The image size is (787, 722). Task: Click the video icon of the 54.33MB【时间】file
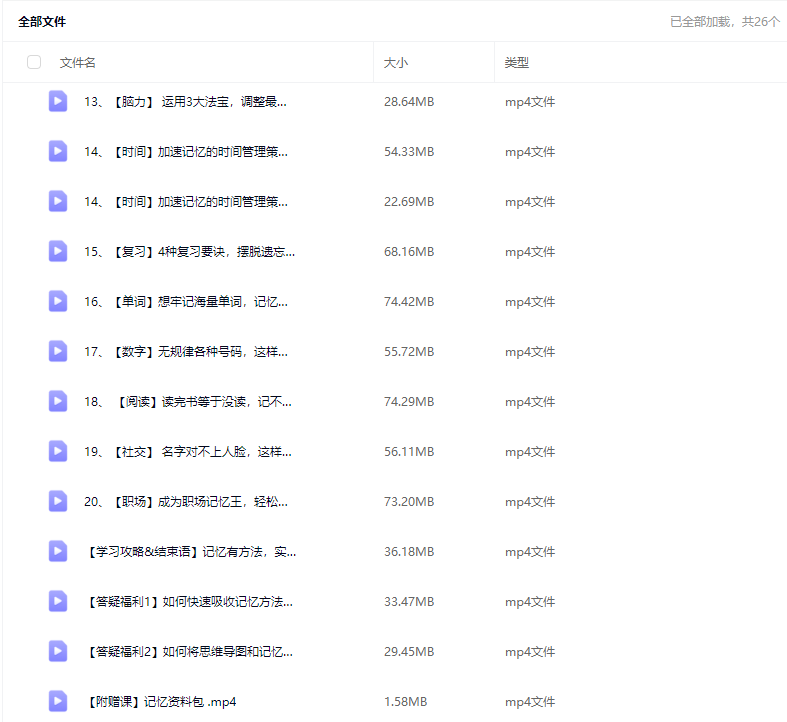point(58,151)
